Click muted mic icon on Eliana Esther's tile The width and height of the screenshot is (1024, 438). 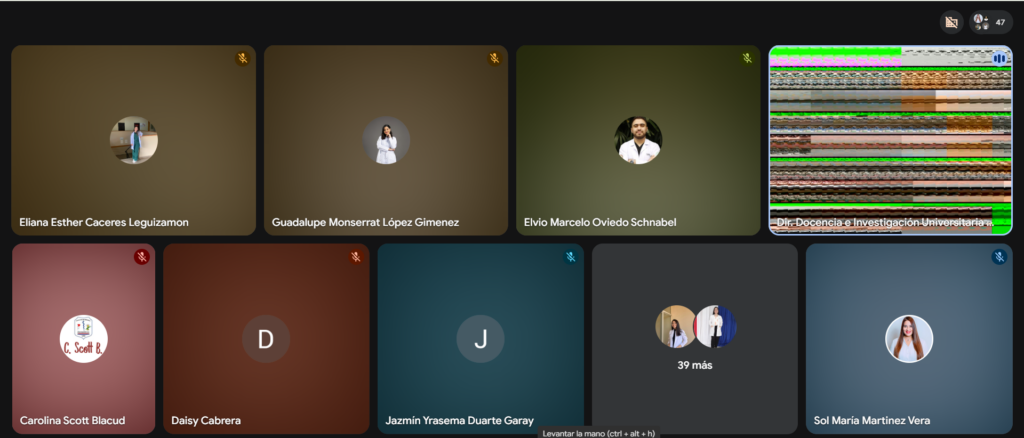242,59
